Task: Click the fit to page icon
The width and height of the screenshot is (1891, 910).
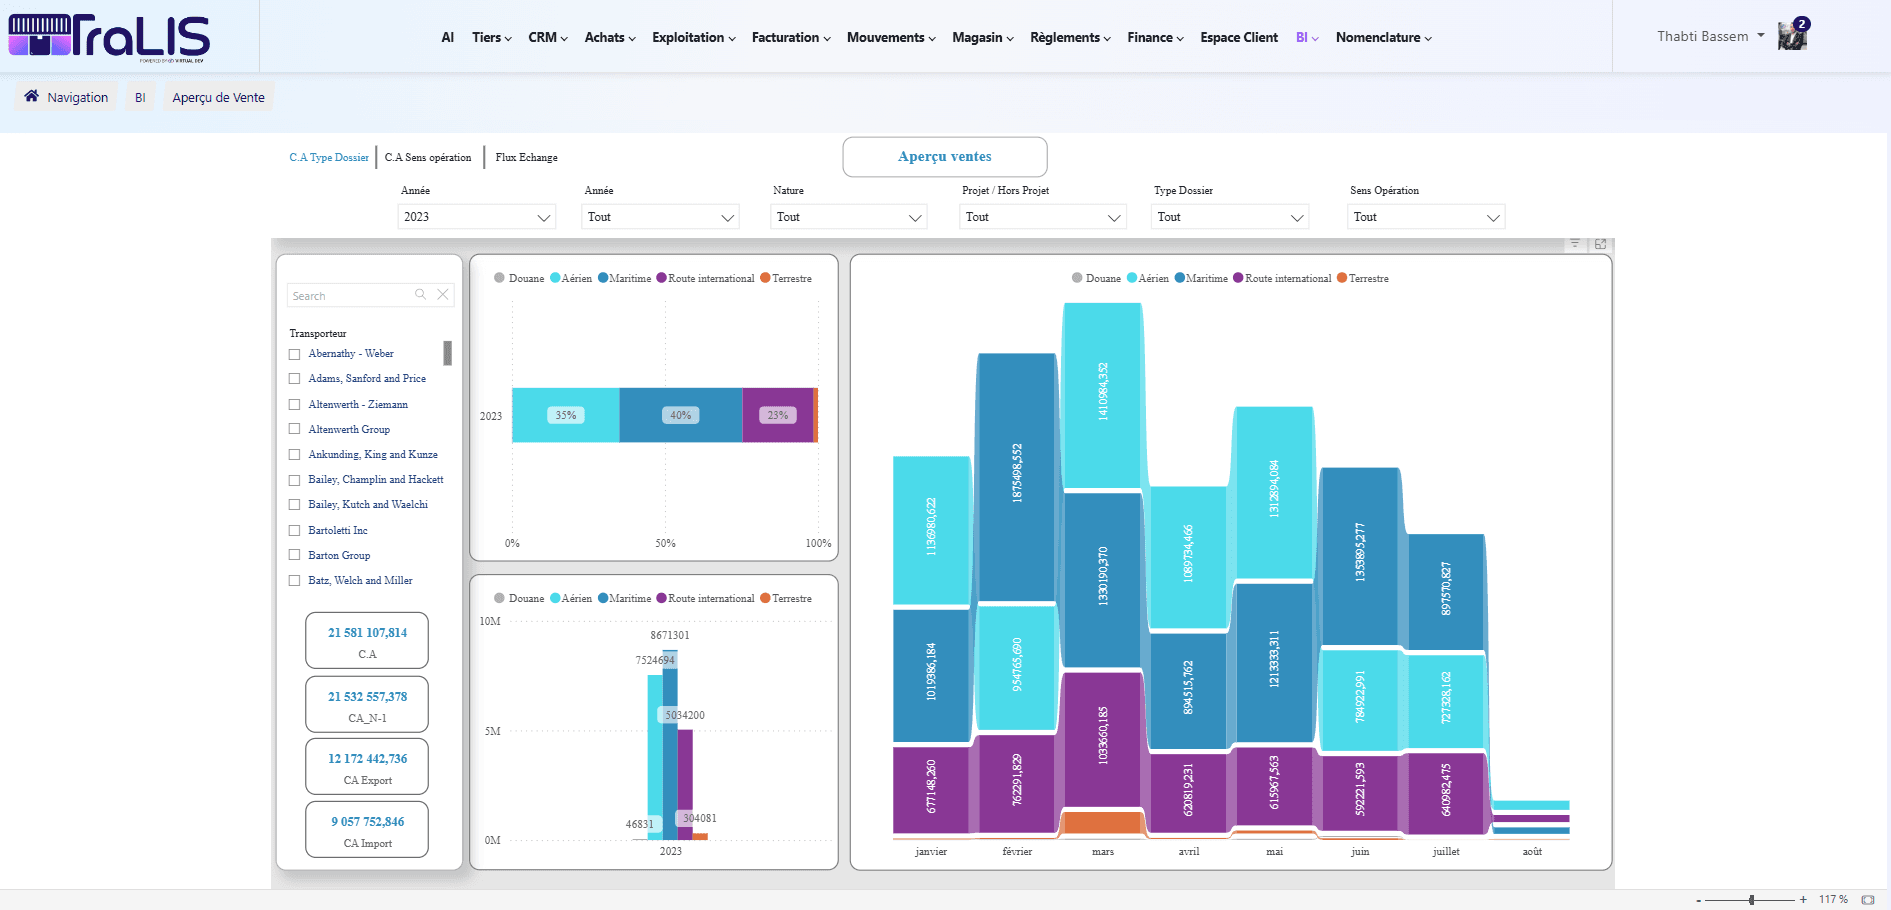Action: (x=1868, y=900)
